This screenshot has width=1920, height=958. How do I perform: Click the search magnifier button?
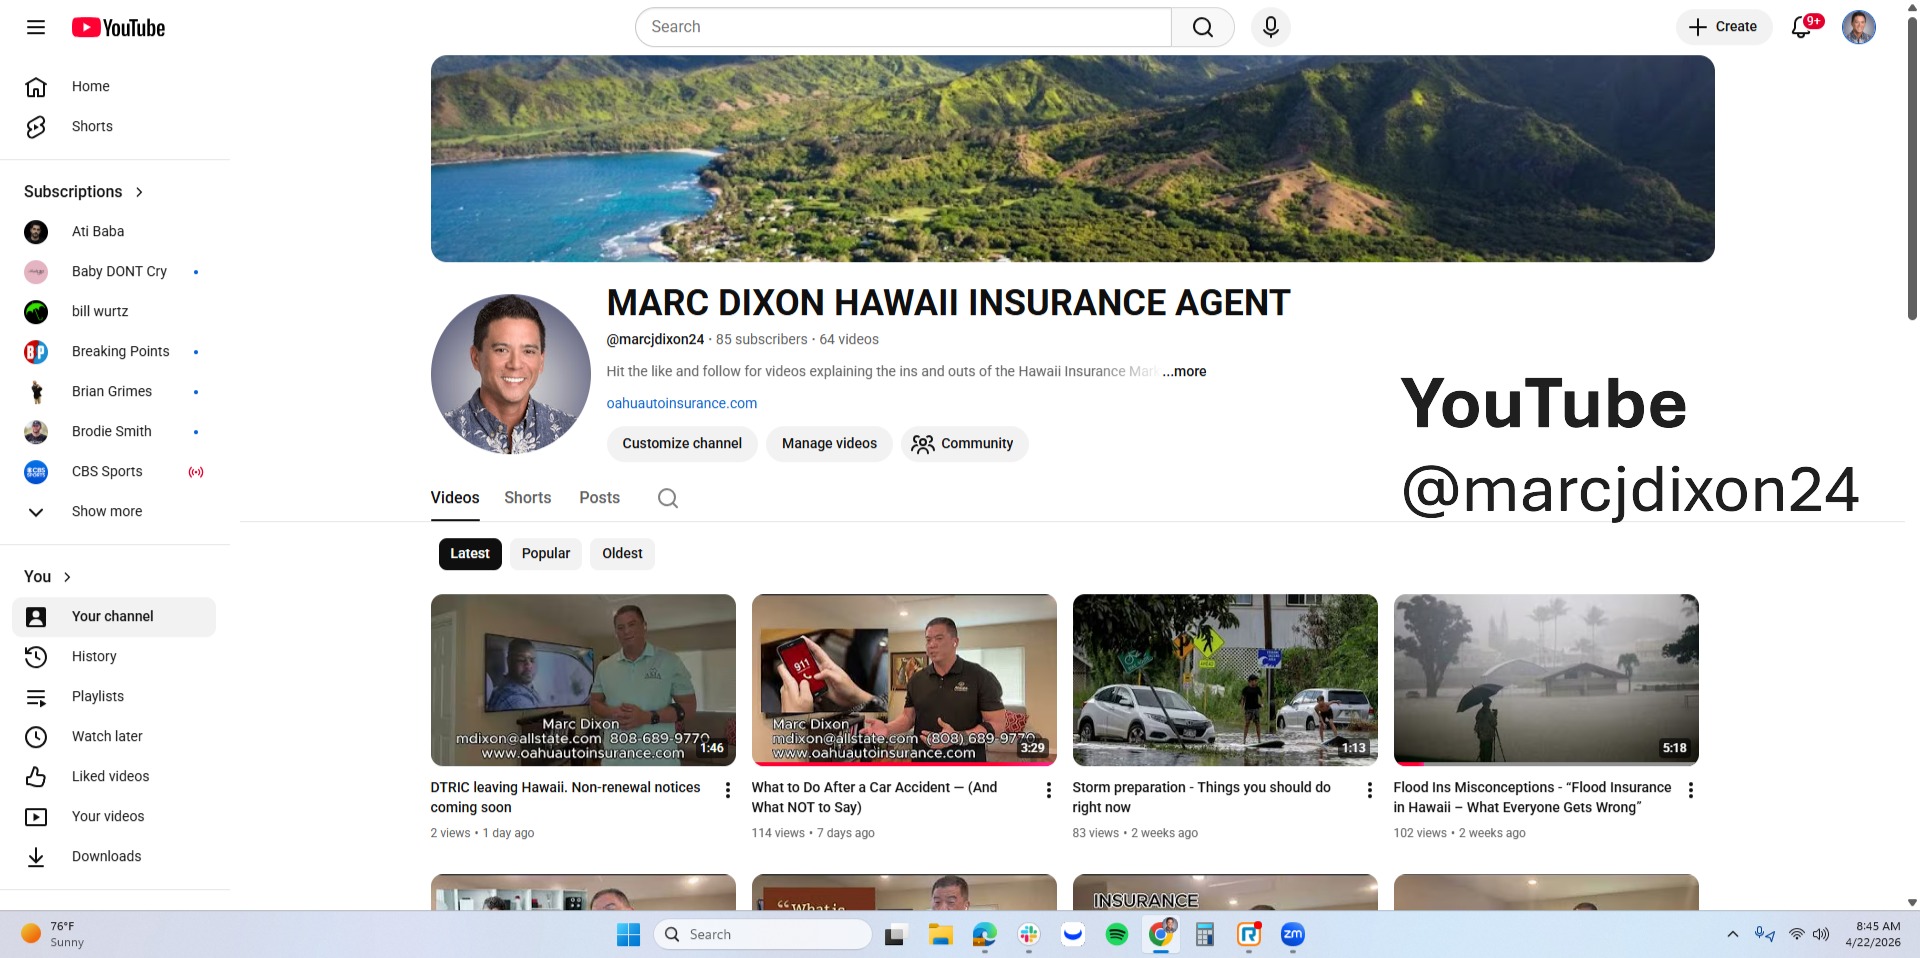click(1203, 27)
